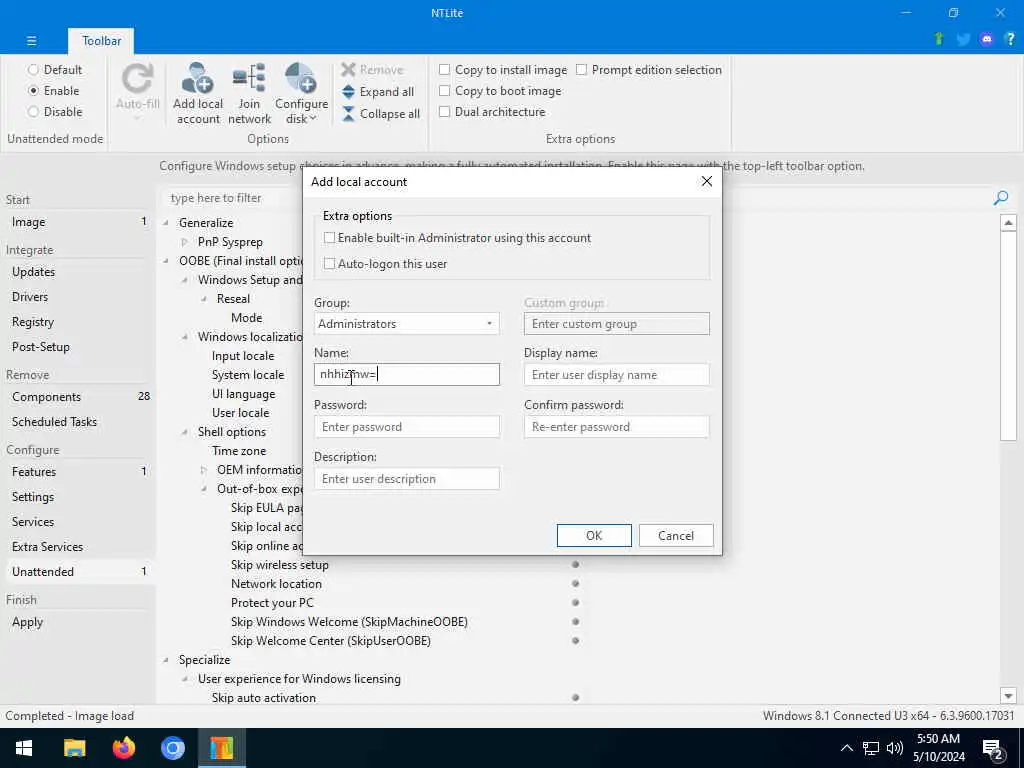Open the Windows Start button
The height and width of the screenshot is (768, 1024).
[x=24, y=748]
